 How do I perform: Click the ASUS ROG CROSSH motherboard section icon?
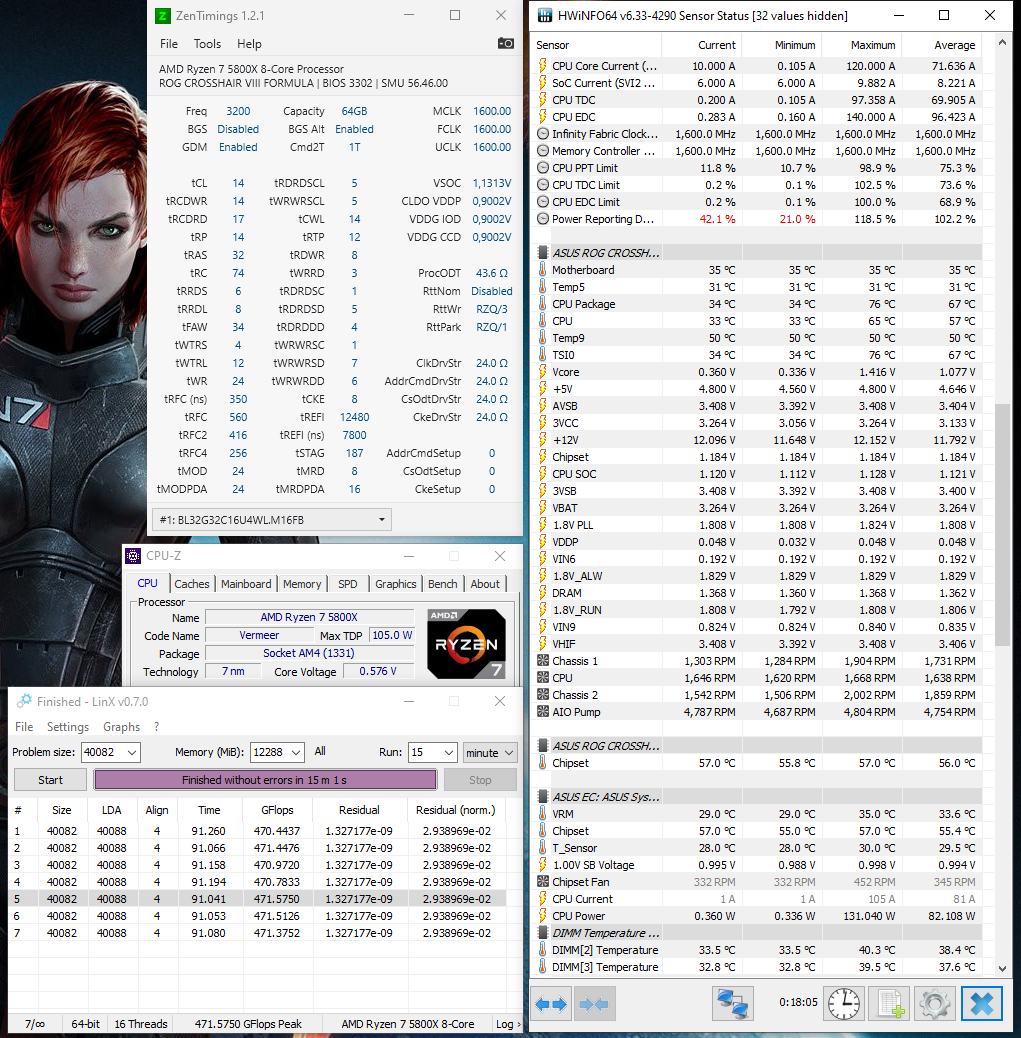click(542, 253)
